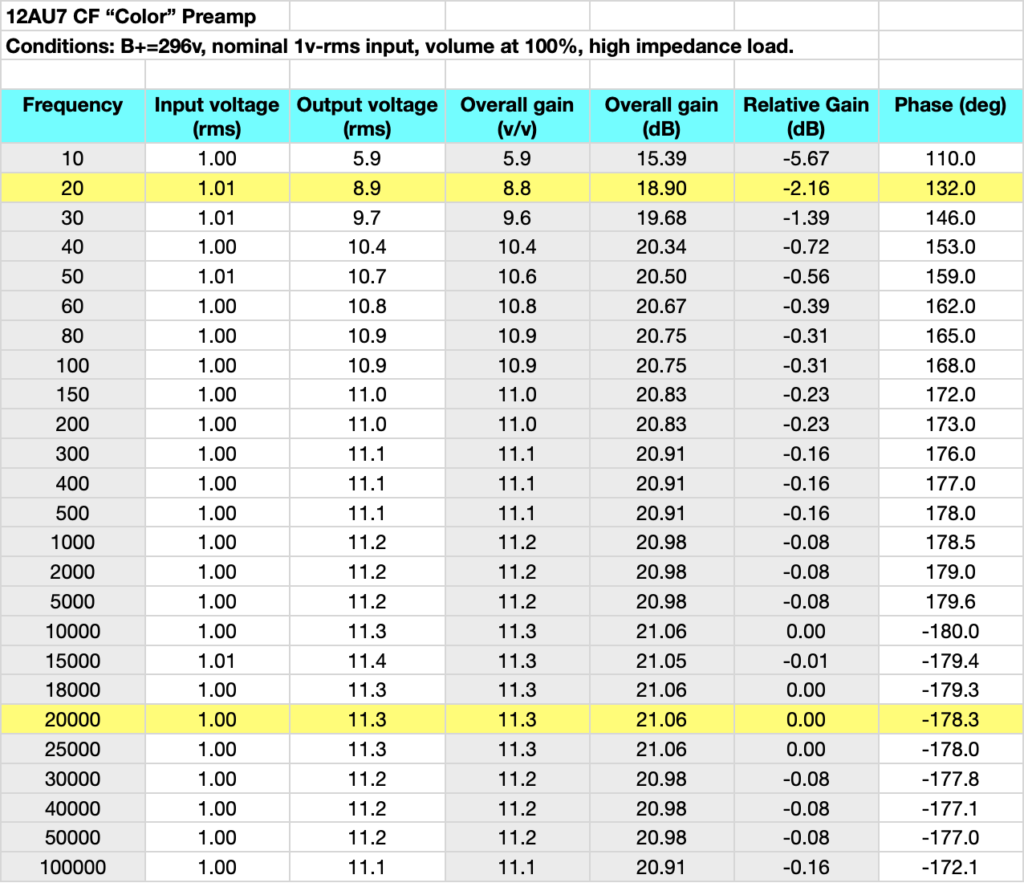Screen dimensions: 1024x883
Task: Select phase value -180.0
Action: tap(951, 631)
